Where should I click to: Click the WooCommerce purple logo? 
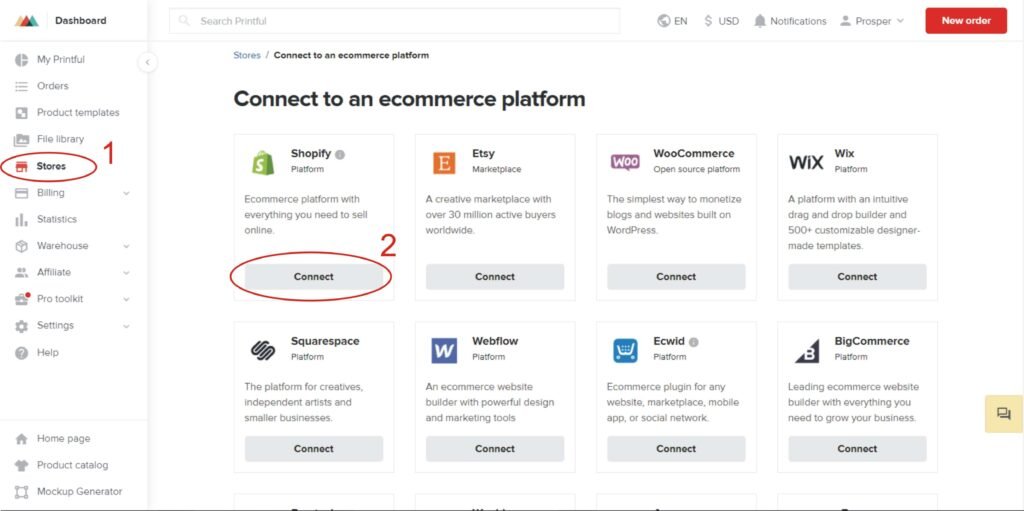tap(625, 162)
